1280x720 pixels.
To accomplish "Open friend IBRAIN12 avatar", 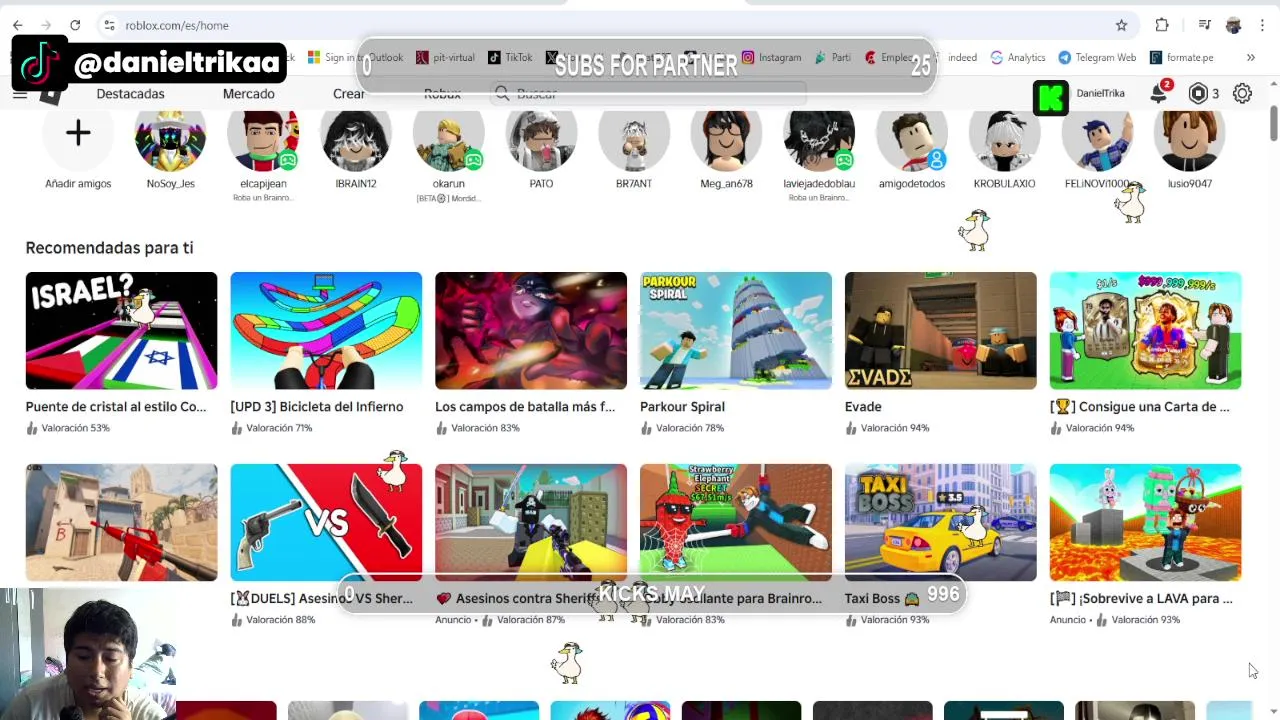I will [356, 135].
